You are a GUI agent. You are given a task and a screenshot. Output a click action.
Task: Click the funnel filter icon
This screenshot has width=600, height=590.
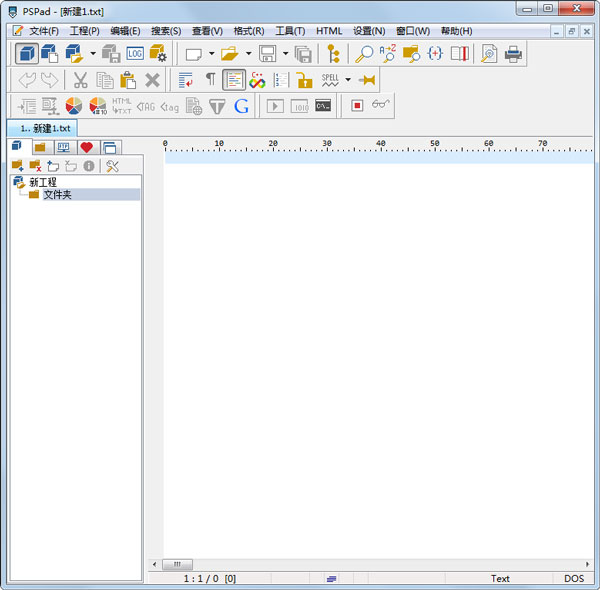click(x=217, y=106)
